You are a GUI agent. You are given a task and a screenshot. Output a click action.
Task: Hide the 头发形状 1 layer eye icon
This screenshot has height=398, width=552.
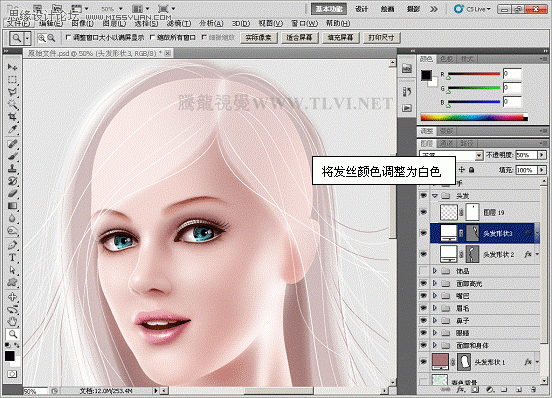point(424,361)
